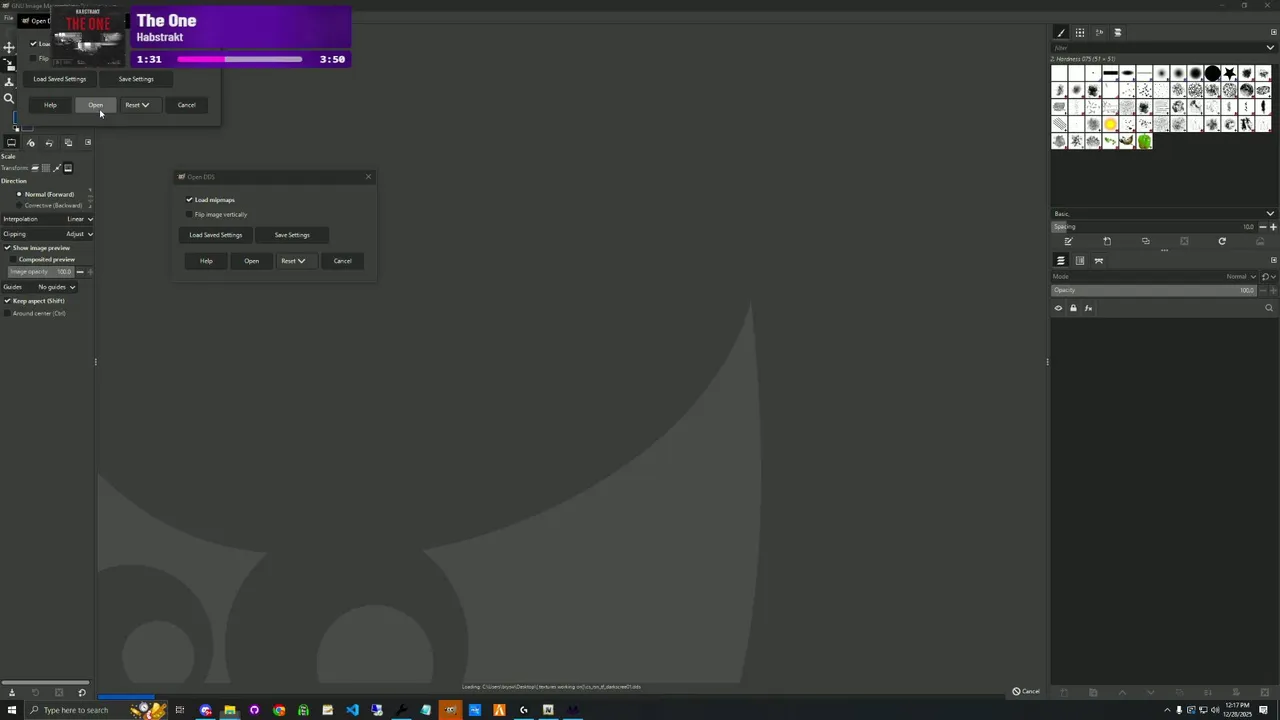The height and width of the screenshot is (720, 1280).
Task: Adjust the Image opacity slider
Action: 40,272
